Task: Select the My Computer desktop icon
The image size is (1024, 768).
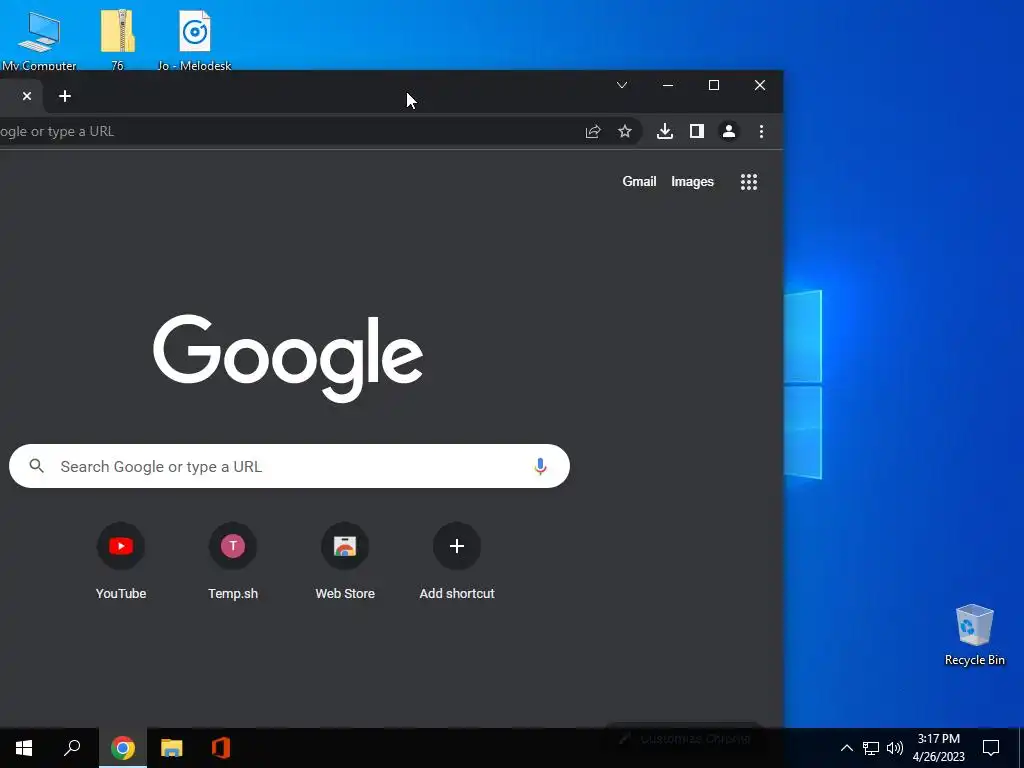Action: pyautogui.click(x=39, y=39)
